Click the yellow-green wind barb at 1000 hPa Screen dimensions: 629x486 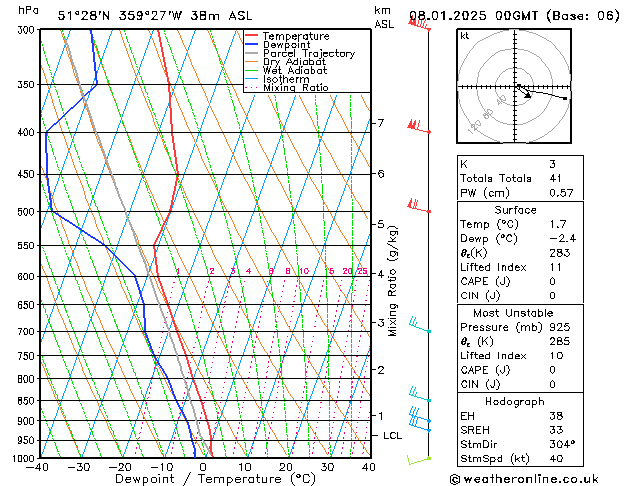pos(420,460)
